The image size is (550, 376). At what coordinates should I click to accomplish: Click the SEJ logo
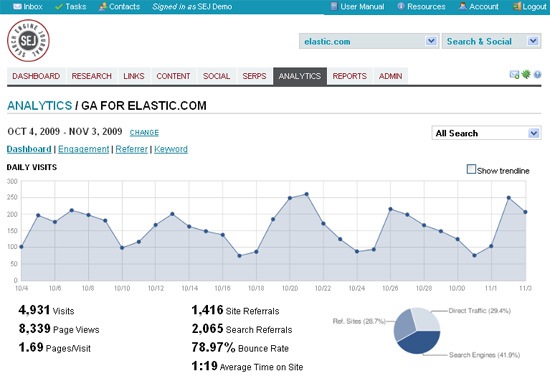pyautogui.click(x=28, y=41)
